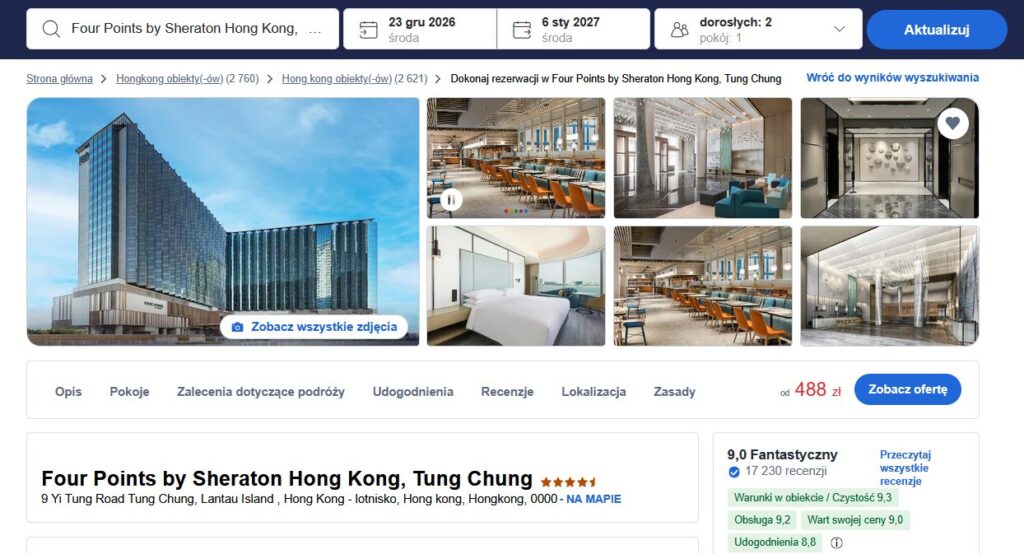Expand the guests and rooms dropdown arrow
This screenshot has width=1024, height=554.
click(840, 29)
